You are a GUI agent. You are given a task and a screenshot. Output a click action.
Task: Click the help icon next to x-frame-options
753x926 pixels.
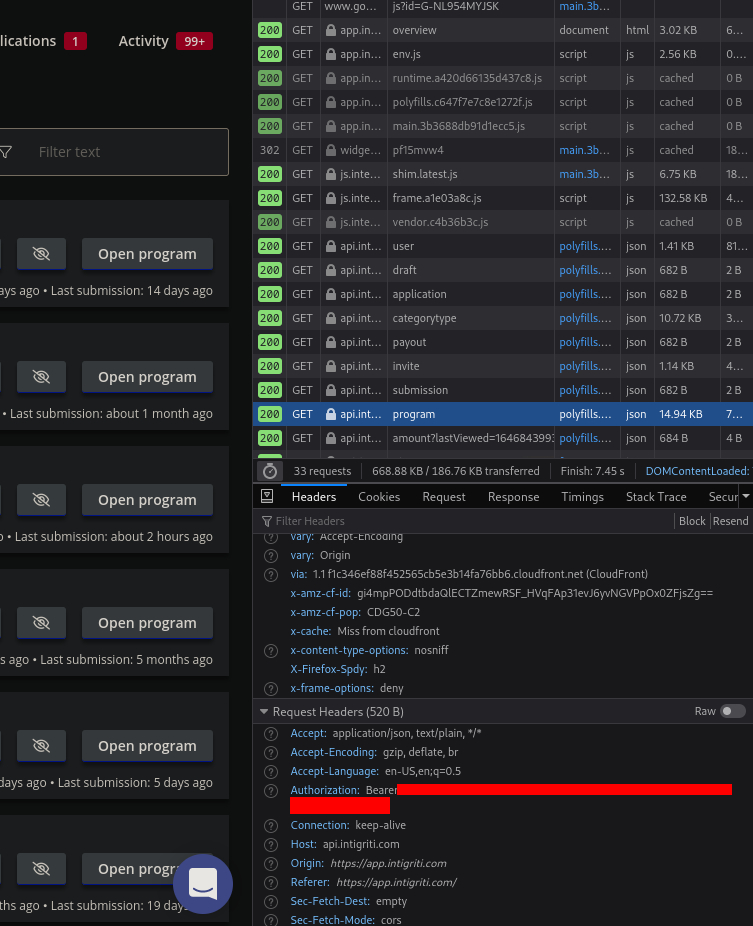coord(271,689)
